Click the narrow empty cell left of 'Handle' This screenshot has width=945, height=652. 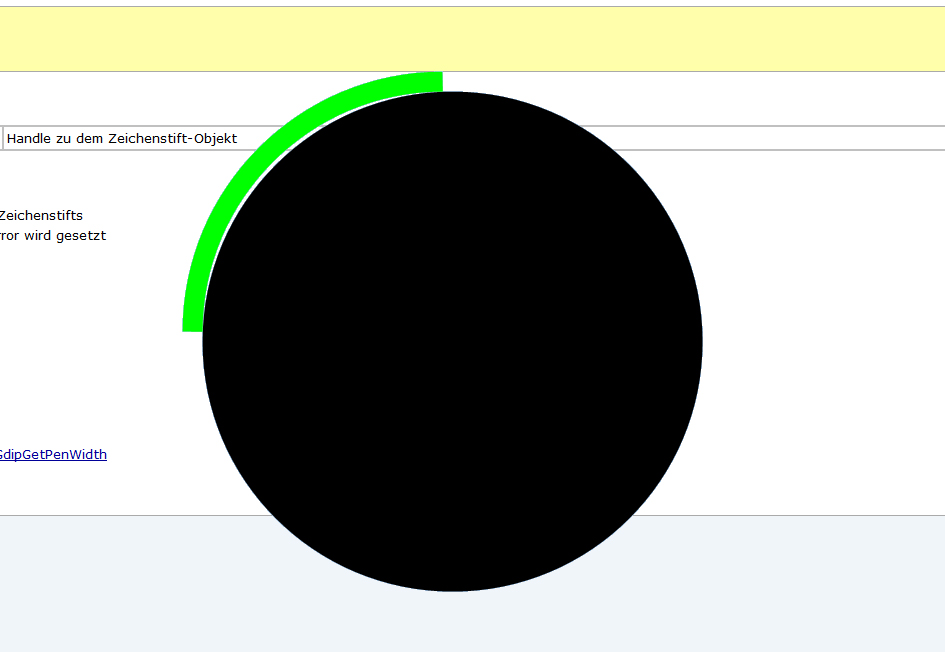[x=1, y=138]
